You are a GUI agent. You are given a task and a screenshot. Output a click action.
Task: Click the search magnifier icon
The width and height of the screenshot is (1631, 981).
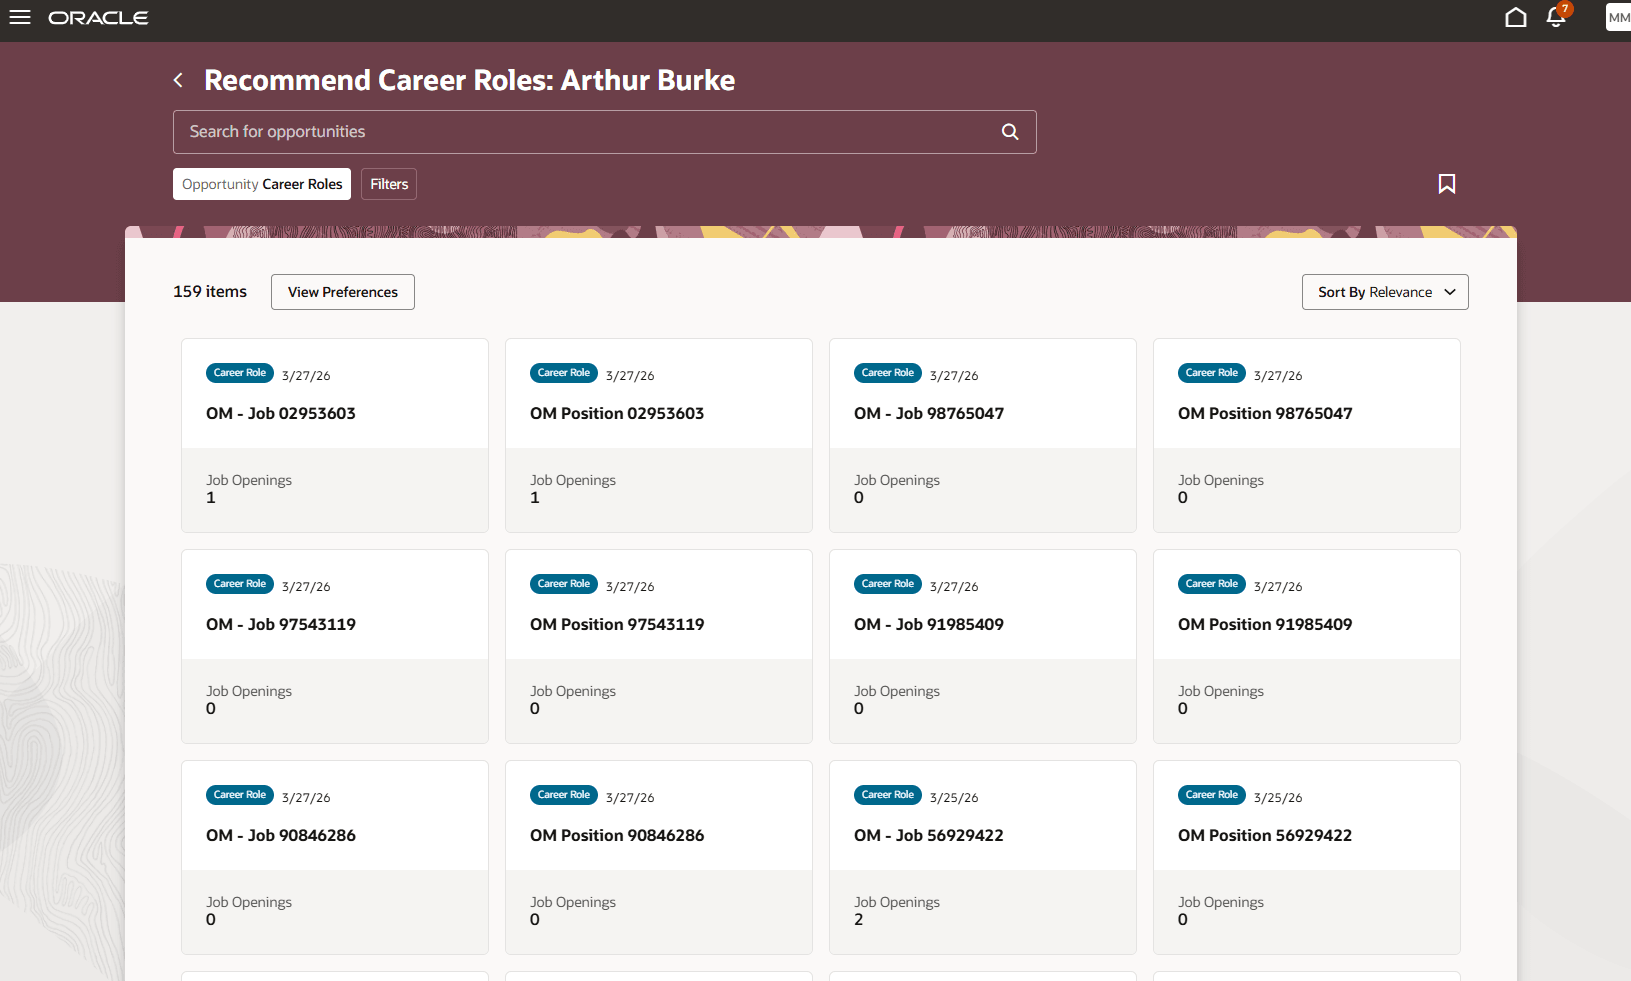pos(1010,132)
